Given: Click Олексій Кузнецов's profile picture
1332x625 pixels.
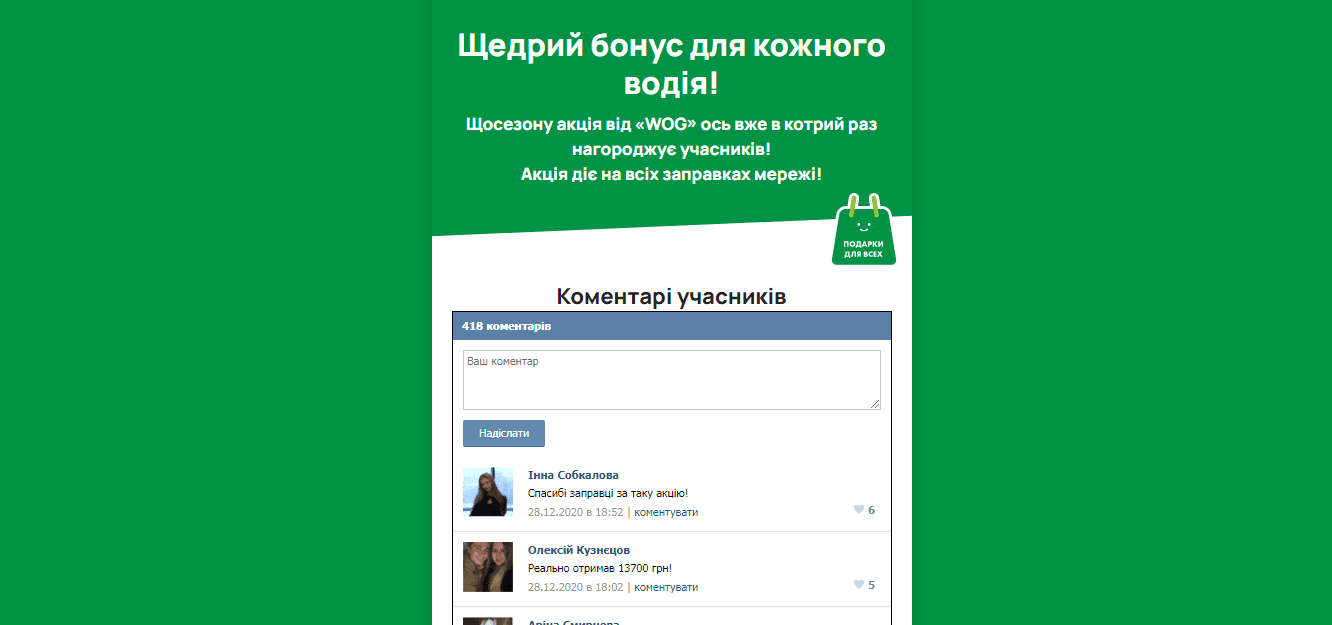Looking at the screenshot, I should (488, 567).
